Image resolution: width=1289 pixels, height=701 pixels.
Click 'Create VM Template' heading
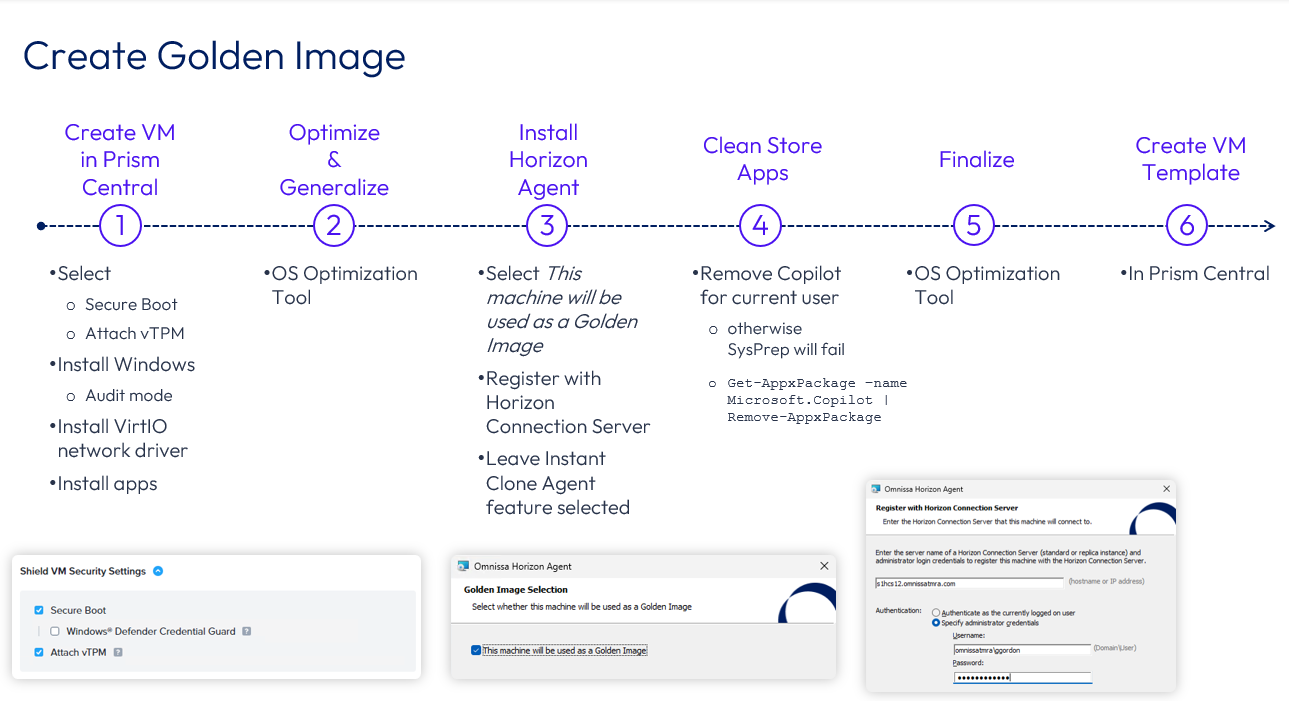pyautogui.click(x=1190, y=159)
